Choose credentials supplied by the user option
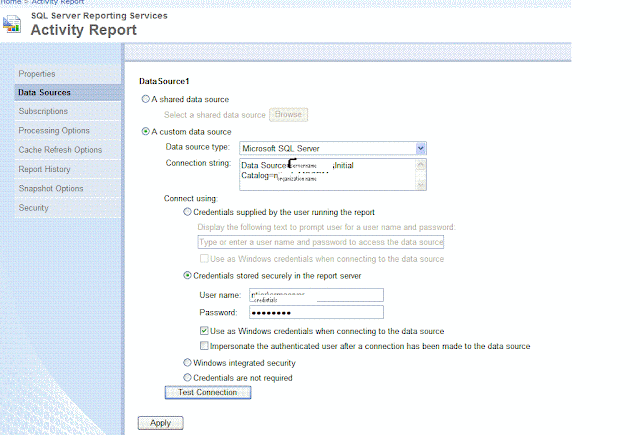 [187, 212]
